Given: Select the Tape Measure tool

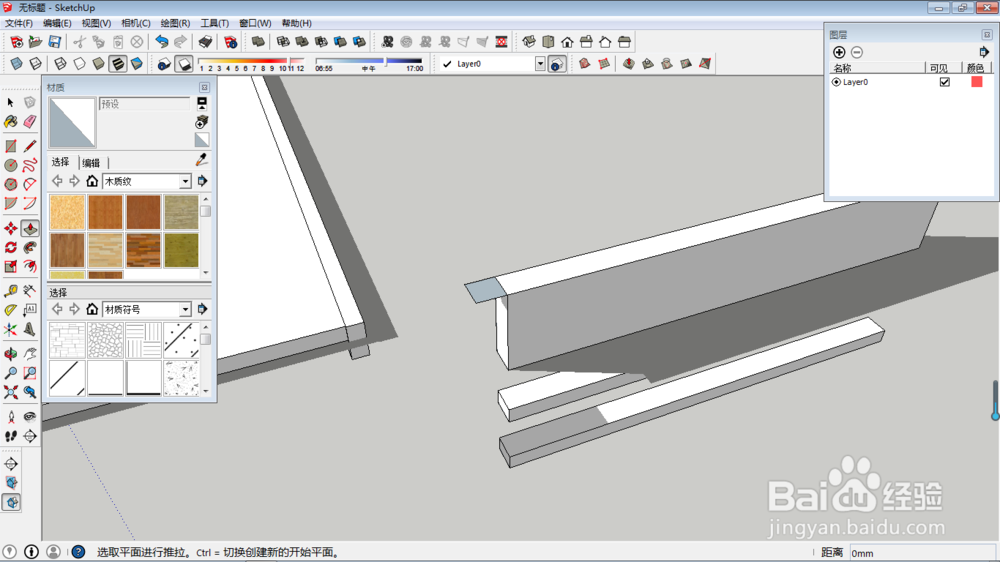Looking at the screenshot, I should pyautogui.click(x=10, y=291).
